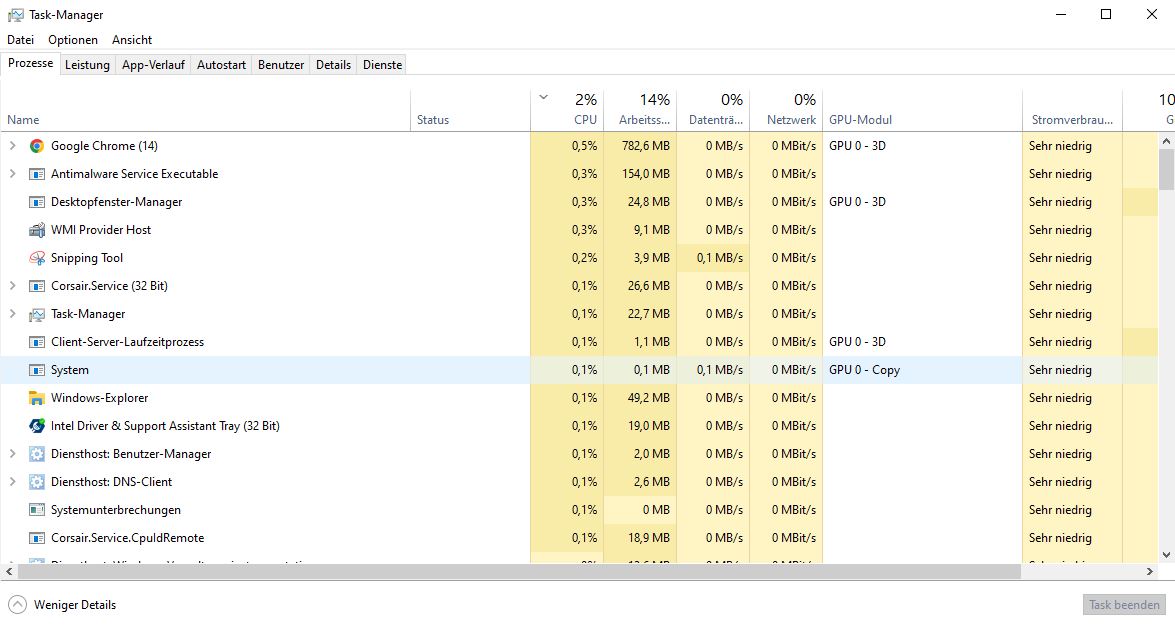
Task: Sort by the Netzwerk column header
Action: pos(786,111)
